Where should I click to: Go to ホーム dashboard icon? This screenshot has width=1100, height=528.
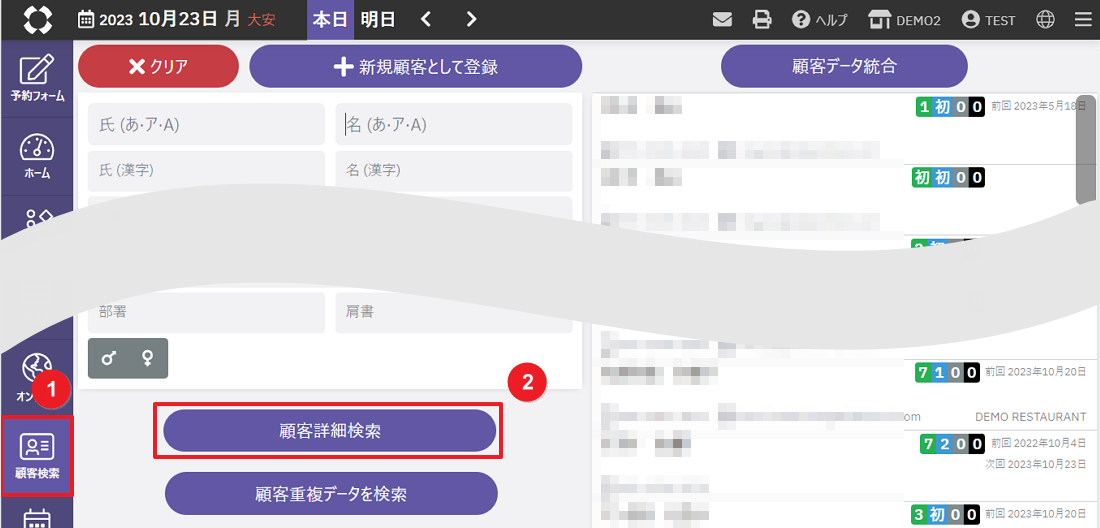[37, 156]
